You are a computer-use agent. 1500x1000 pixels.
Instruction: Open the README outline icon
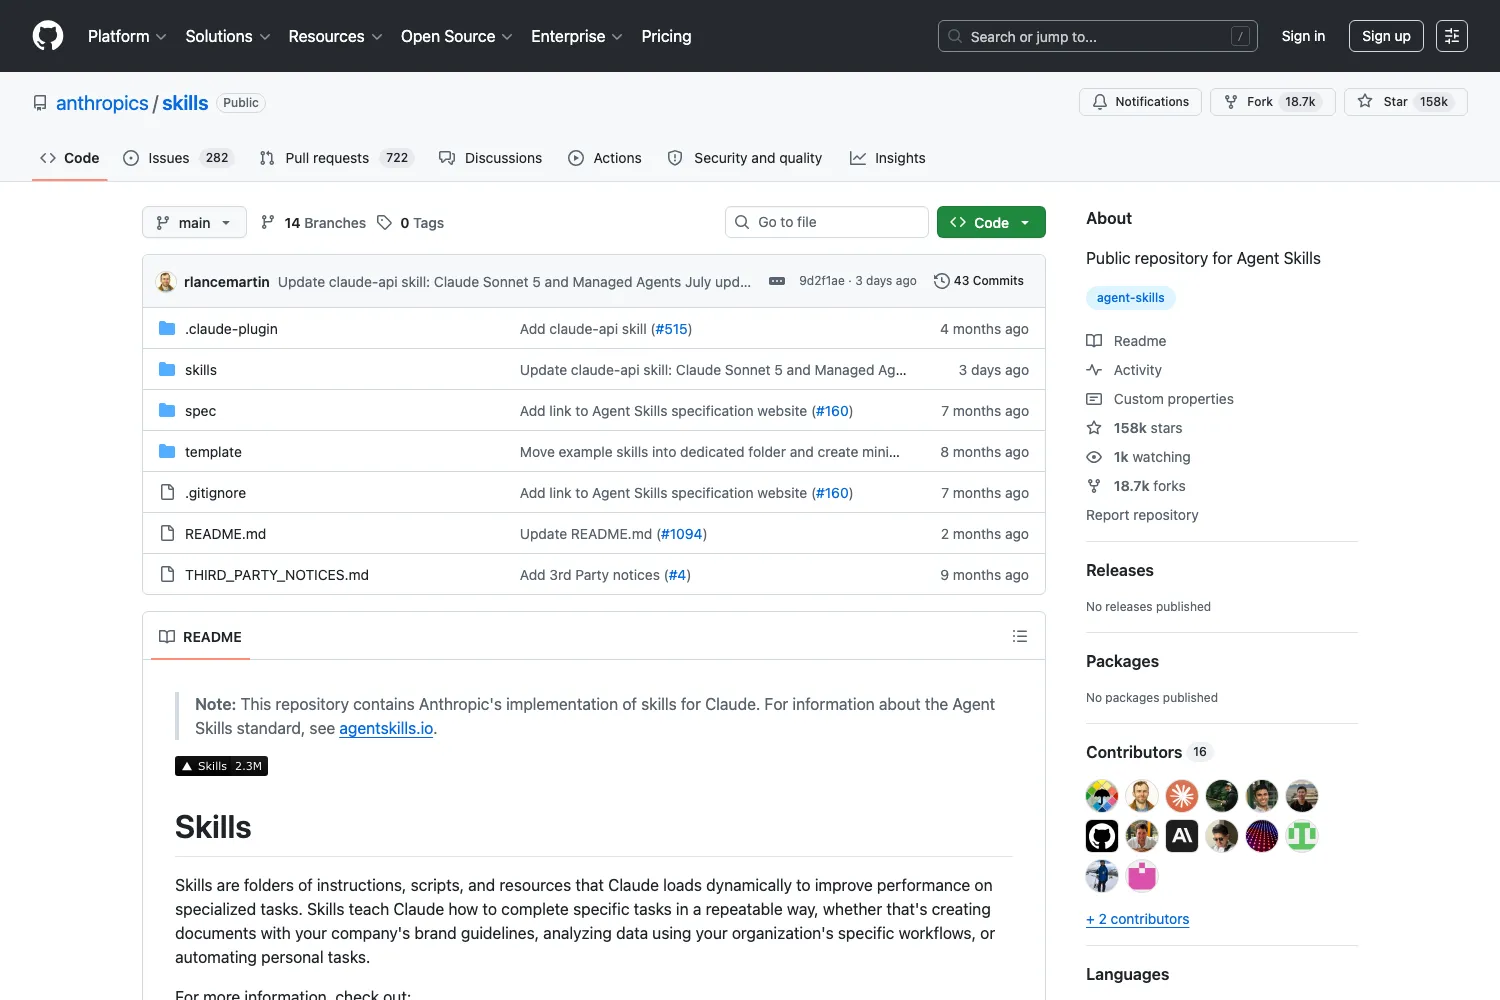[1019, 636]
